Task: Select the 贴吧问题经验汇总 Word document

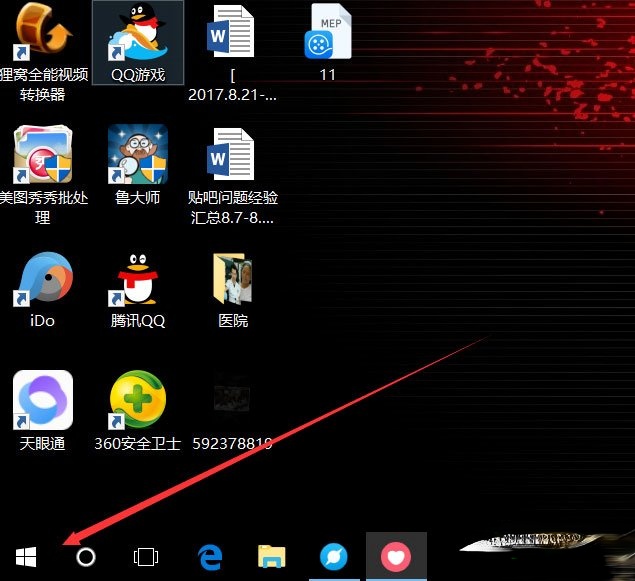Action: [x=232, y=155]
